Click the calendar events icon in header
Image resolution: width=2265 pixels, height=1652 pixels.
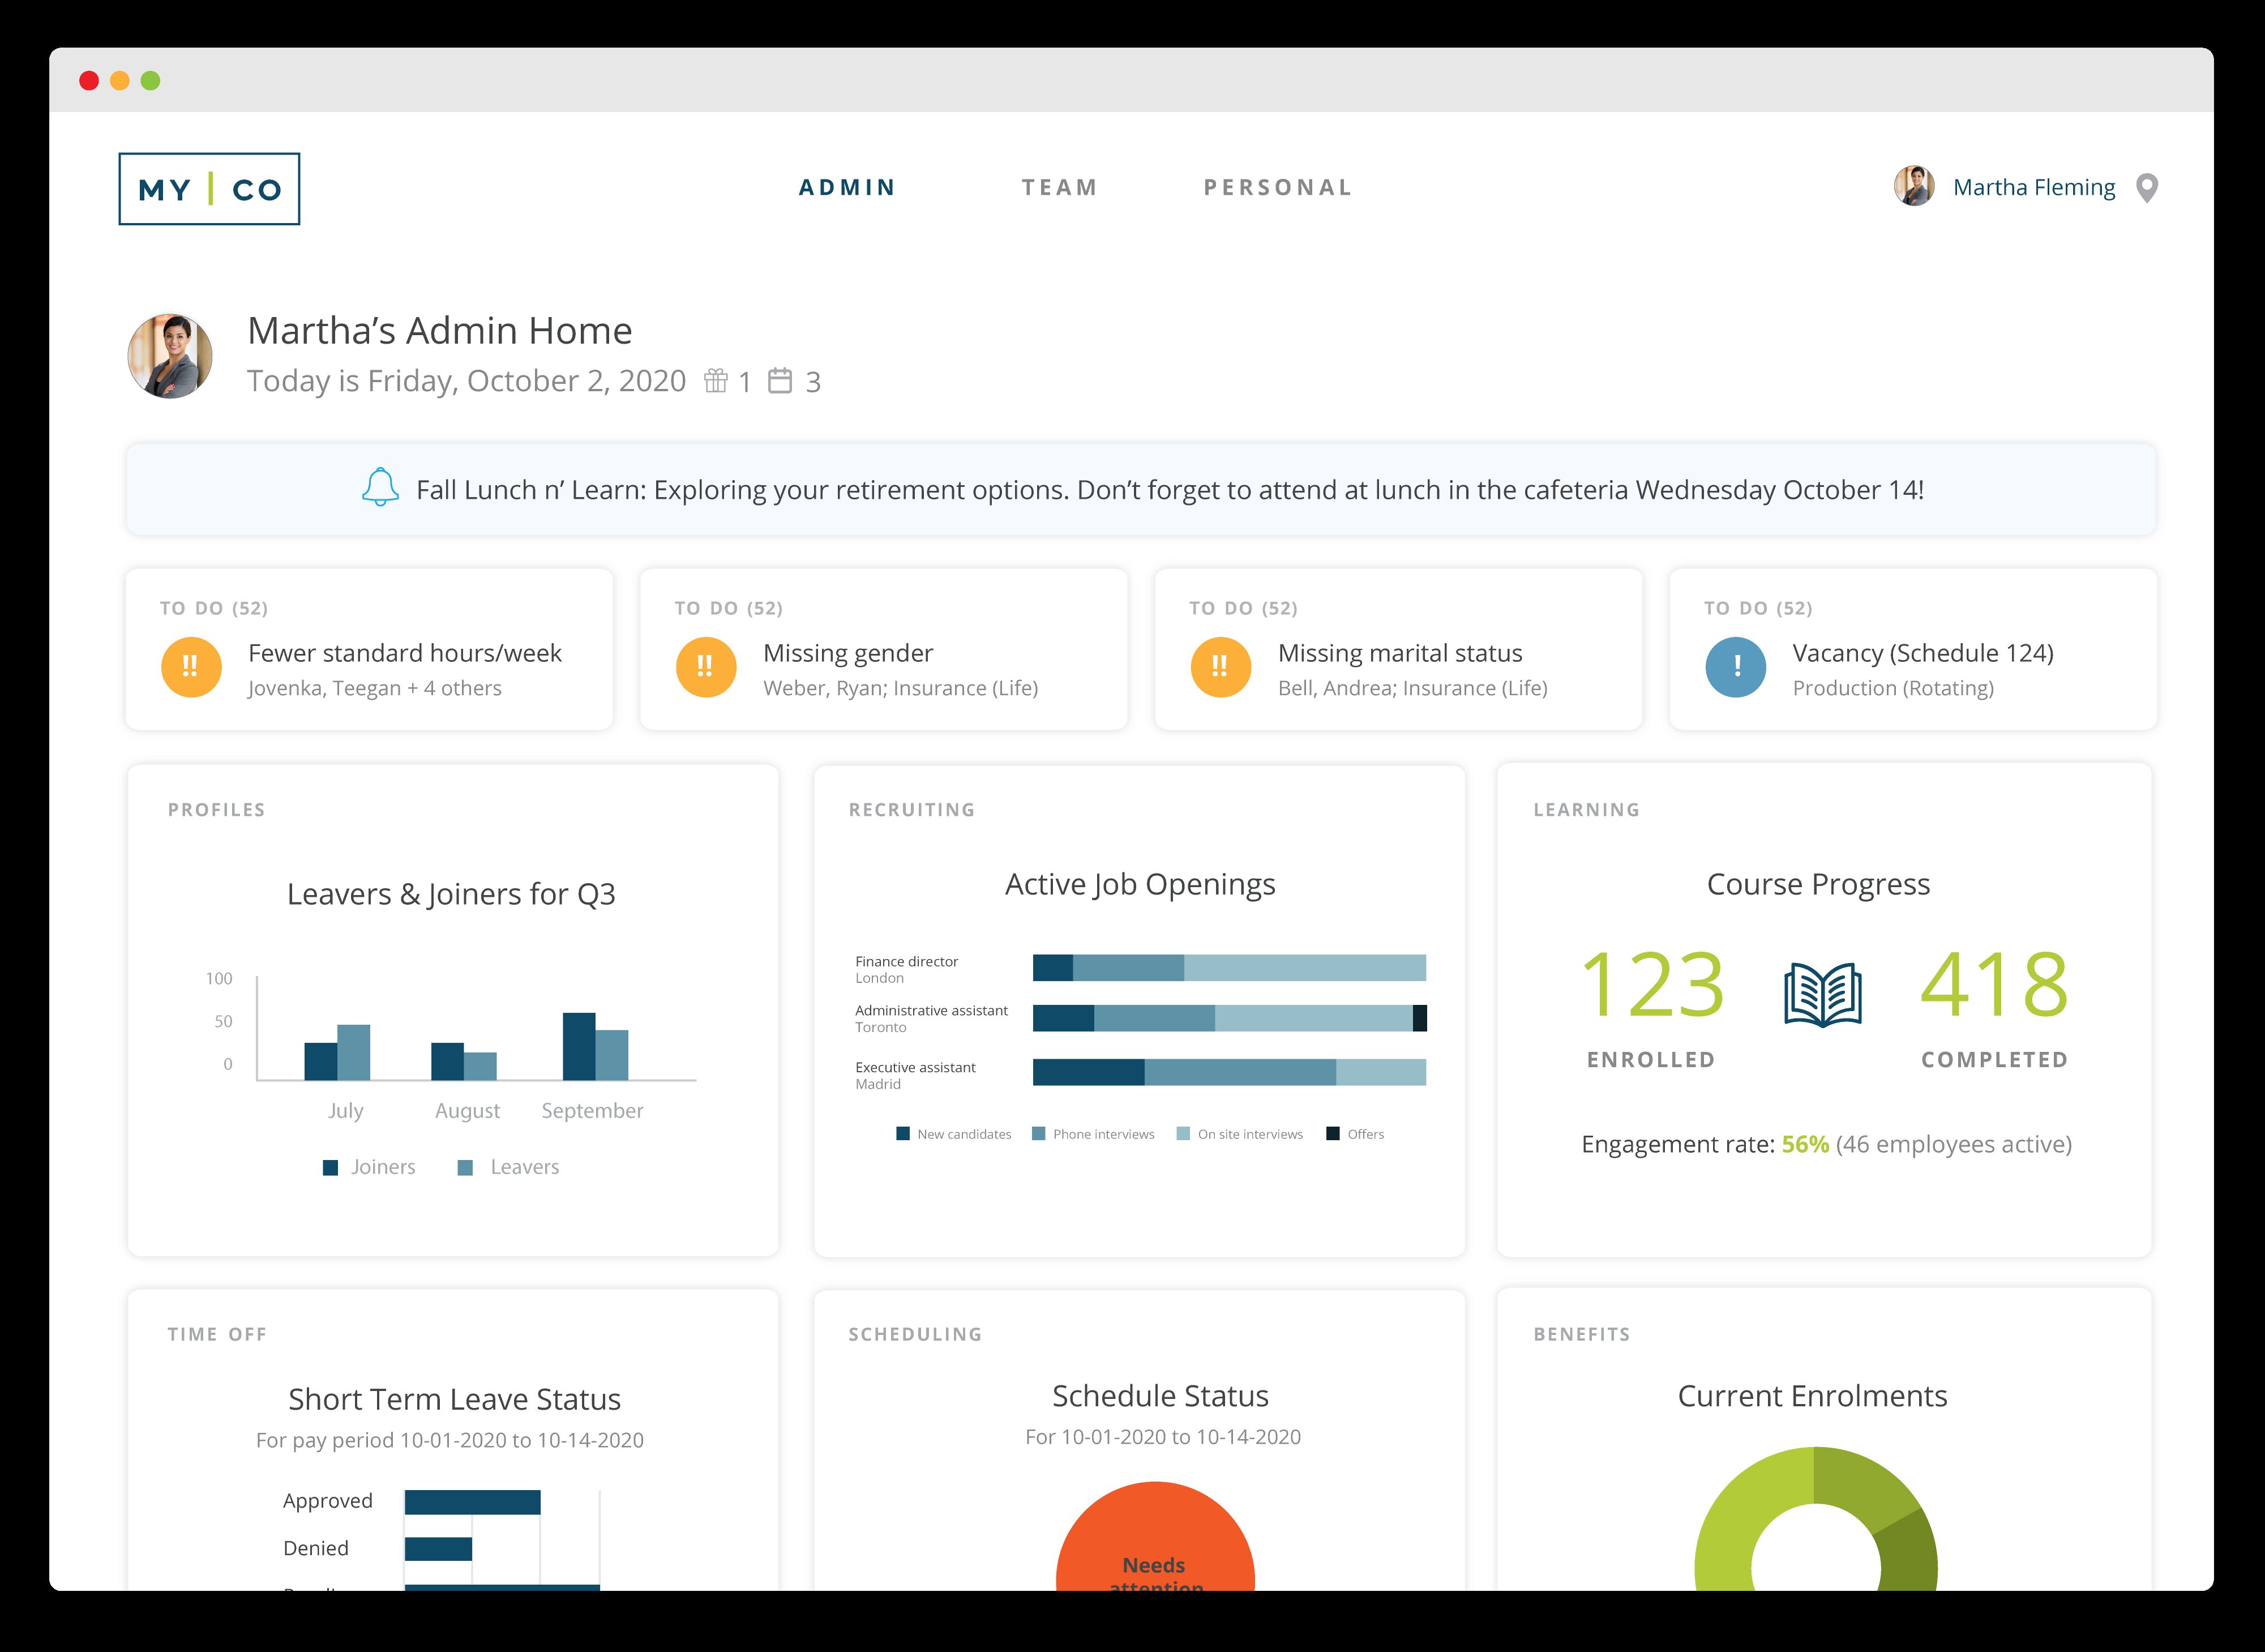click(780, 381)
